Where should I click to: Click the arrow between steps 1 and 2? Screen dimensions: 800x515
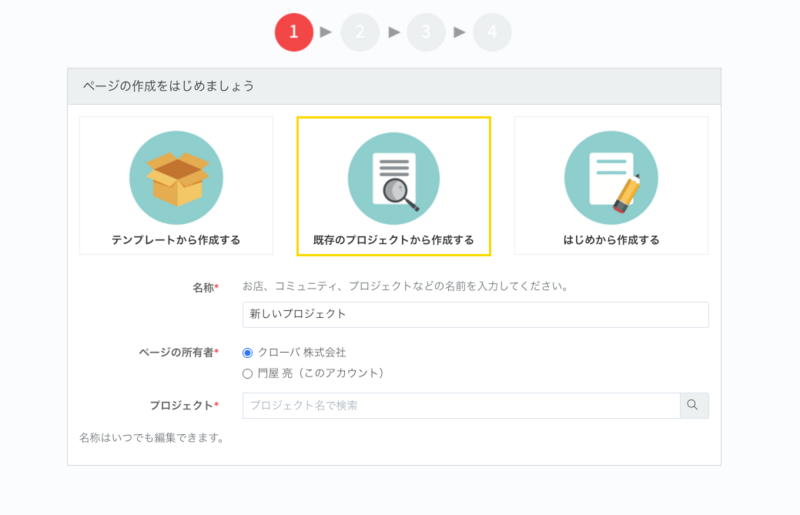tap(326, 32)
